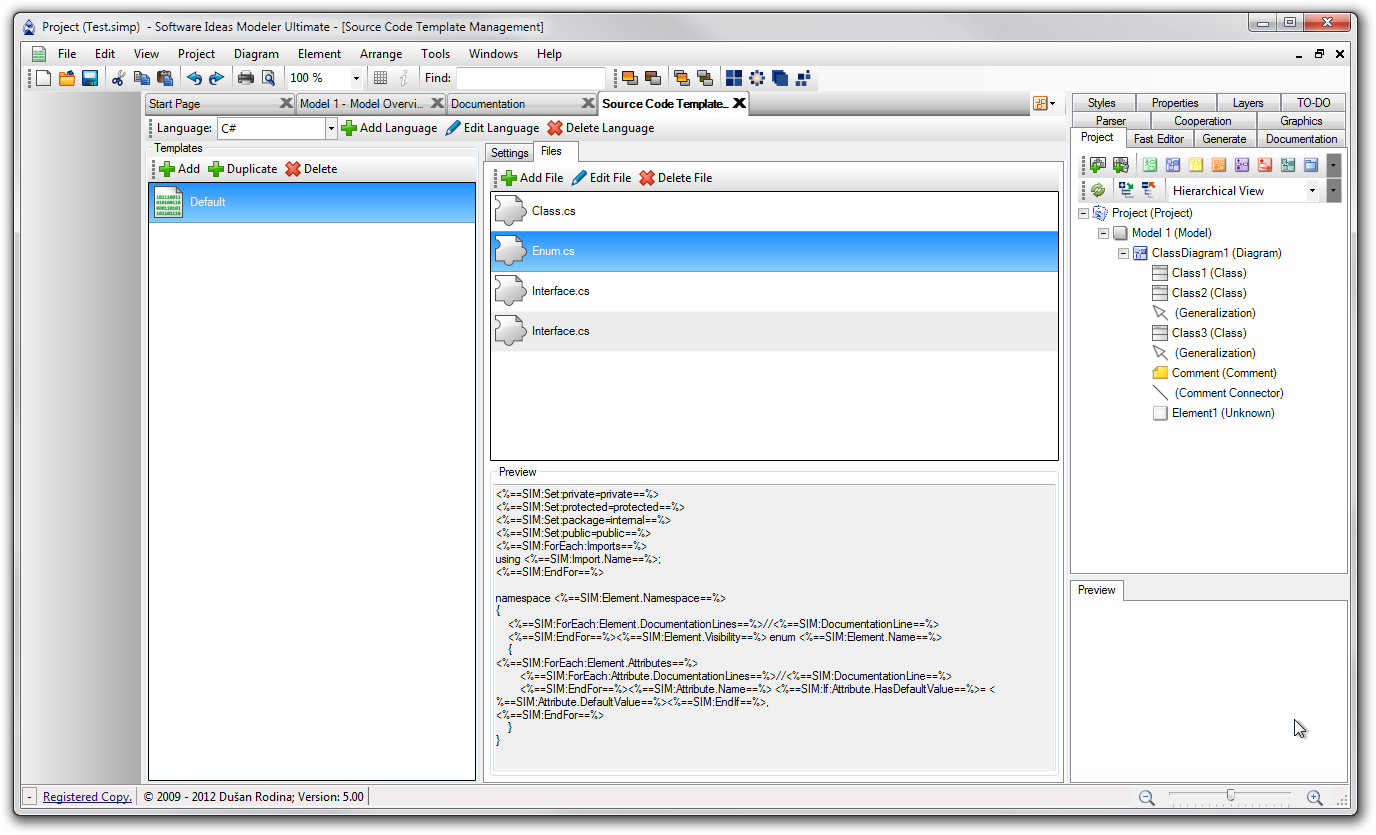Open the diagram icons toolbar overflow arrow
The height and width of the screenshot is (835, 1376).
point(1334,165)
